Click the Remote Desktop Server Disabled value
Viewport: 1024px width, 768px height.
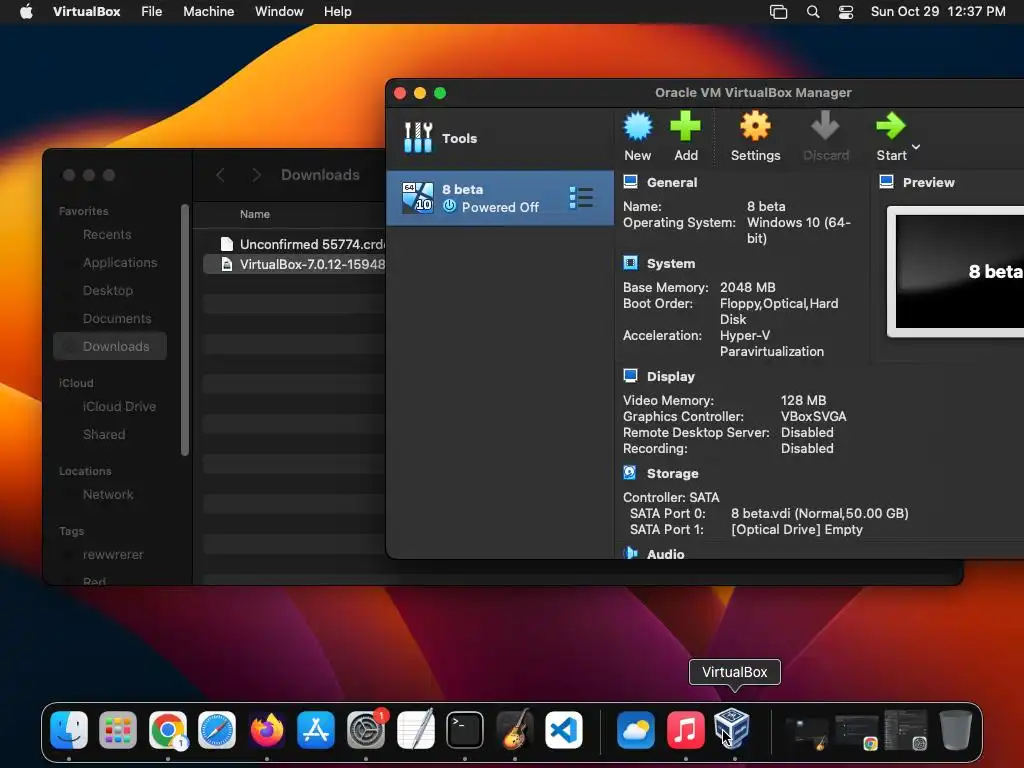point(807,432)
